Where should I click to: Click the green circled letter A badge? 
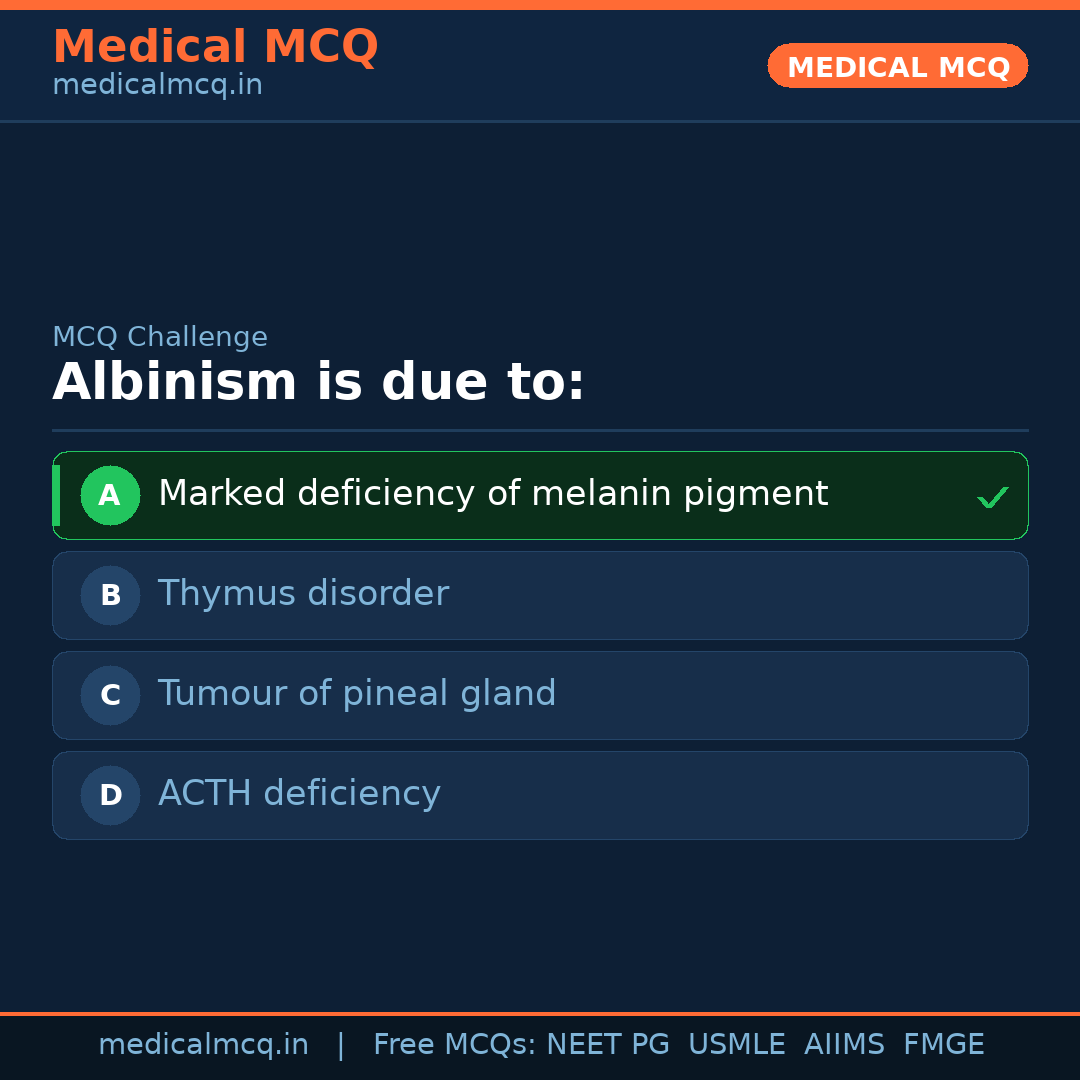[x=110, y=495]
